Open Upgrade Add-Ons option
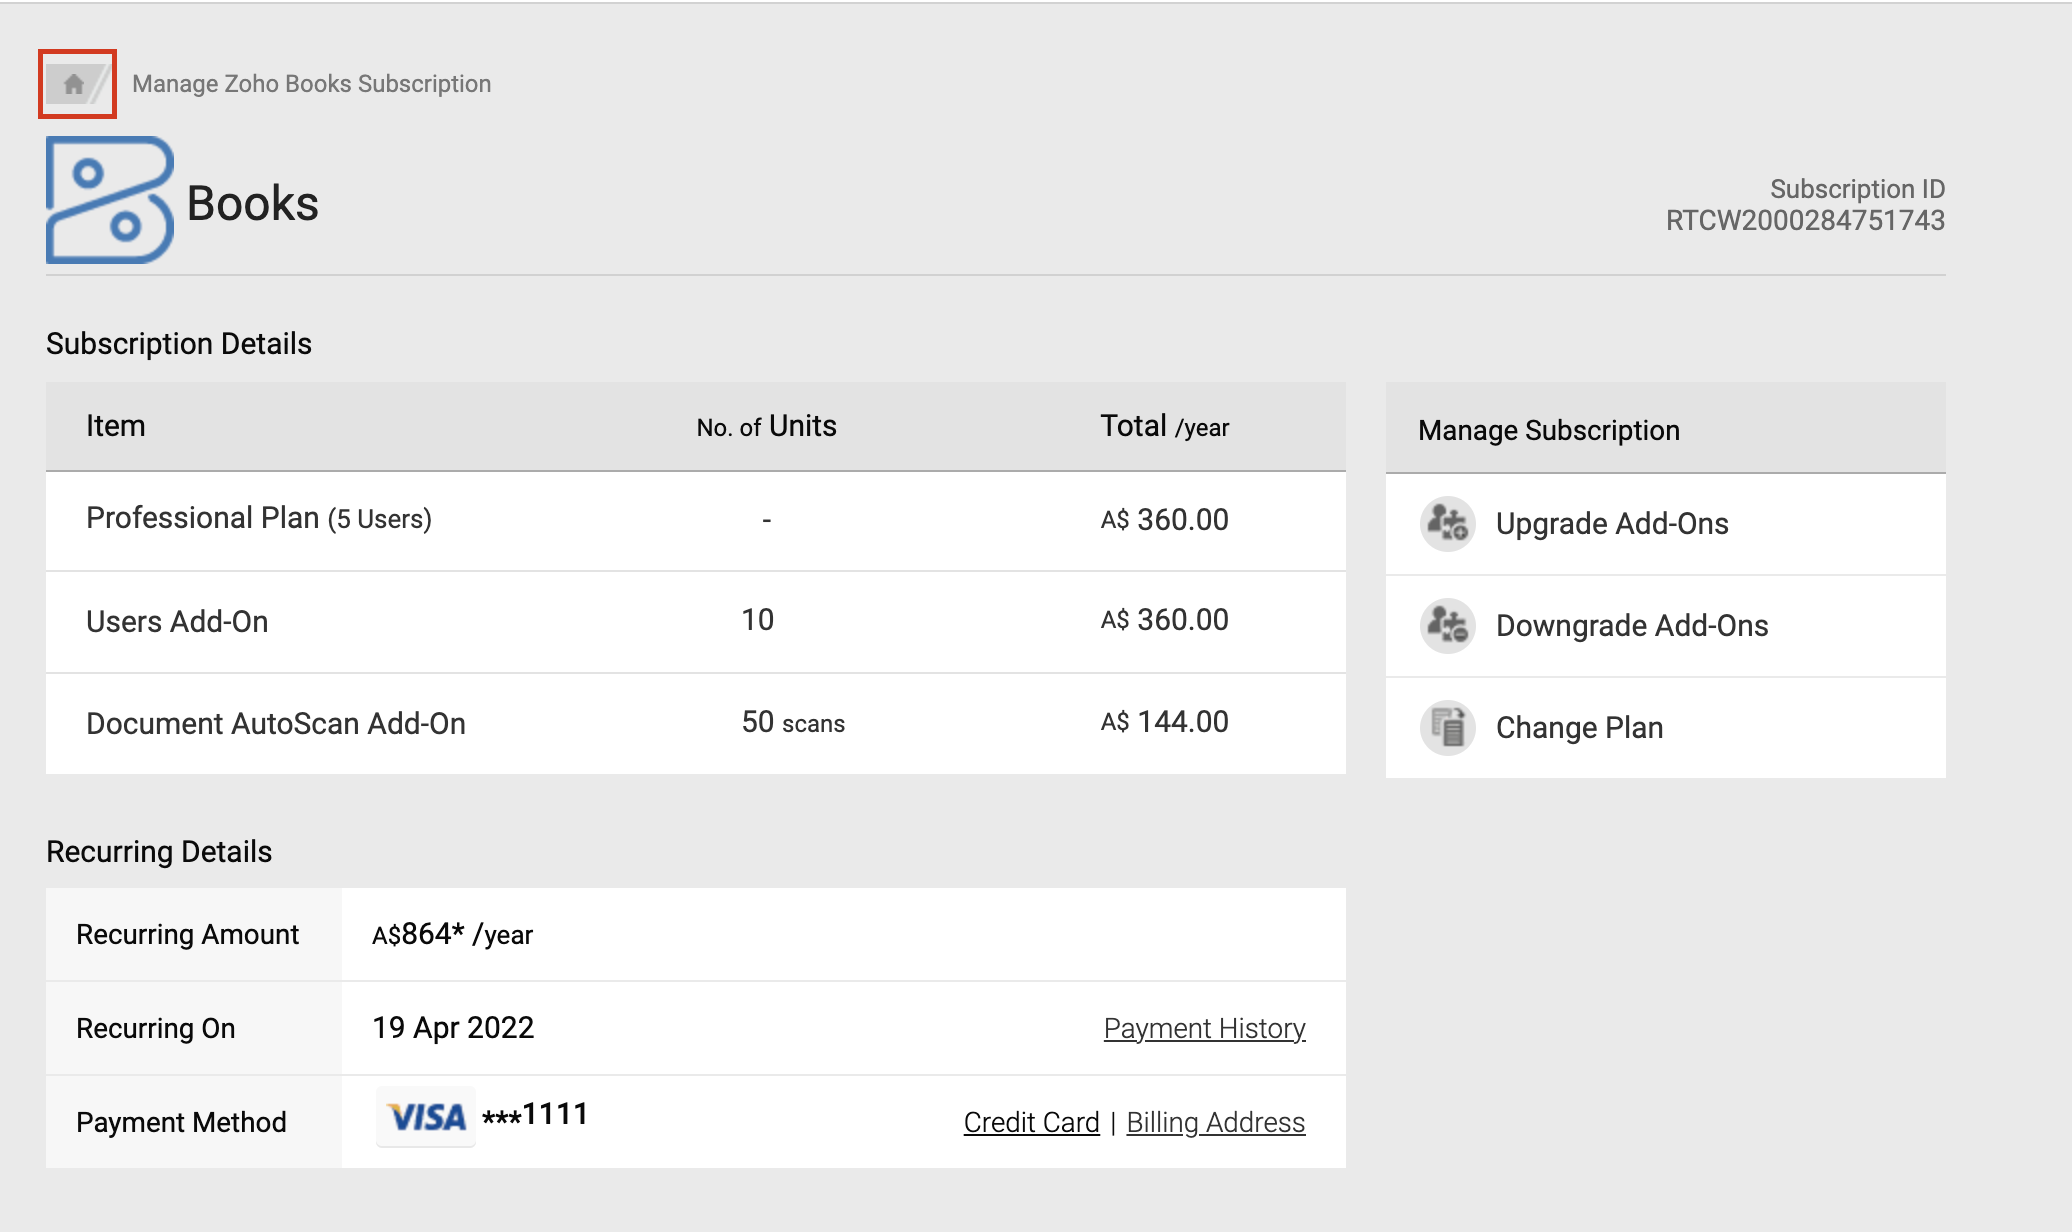 click(x=1611, y=523)
